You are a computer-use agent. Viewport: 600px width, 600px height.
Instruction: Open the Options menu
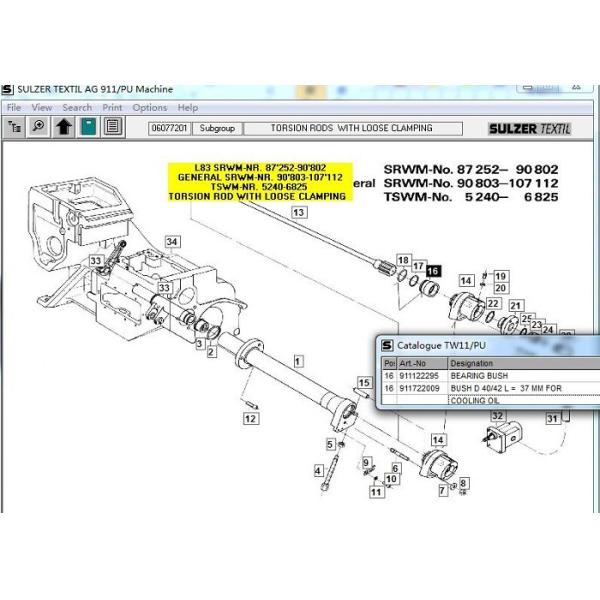click(150, 107)
